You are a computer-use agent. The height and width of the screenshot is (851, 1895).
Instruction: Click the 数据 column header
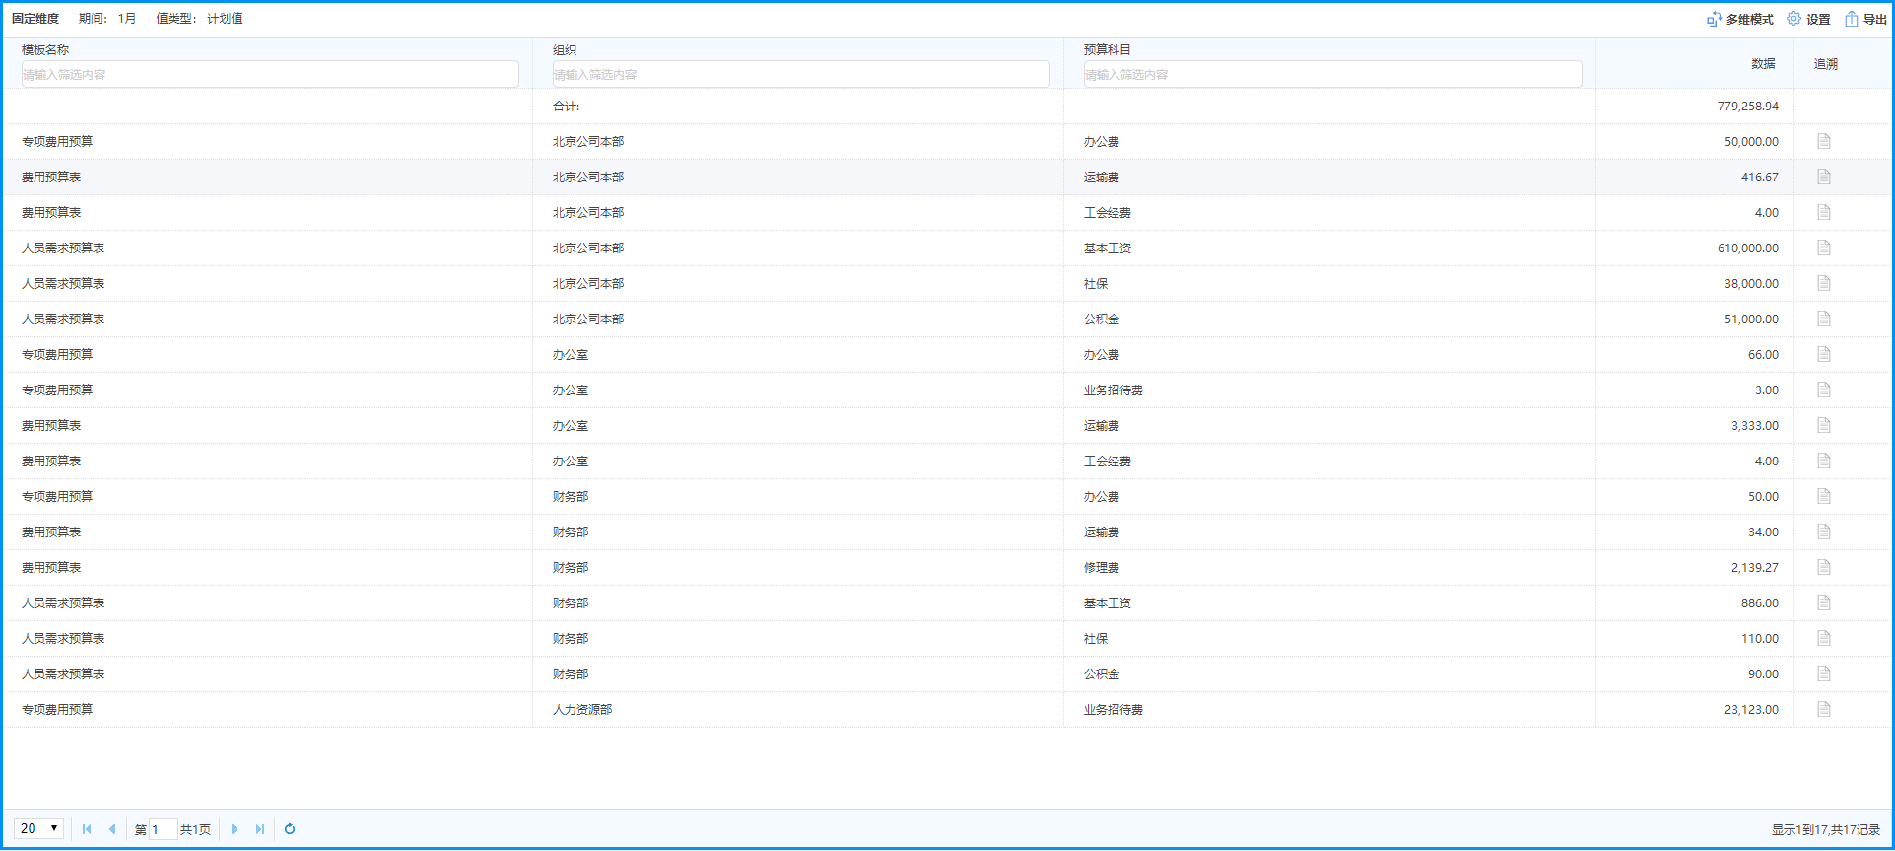pyautogui.click(x=1763, y=64)
